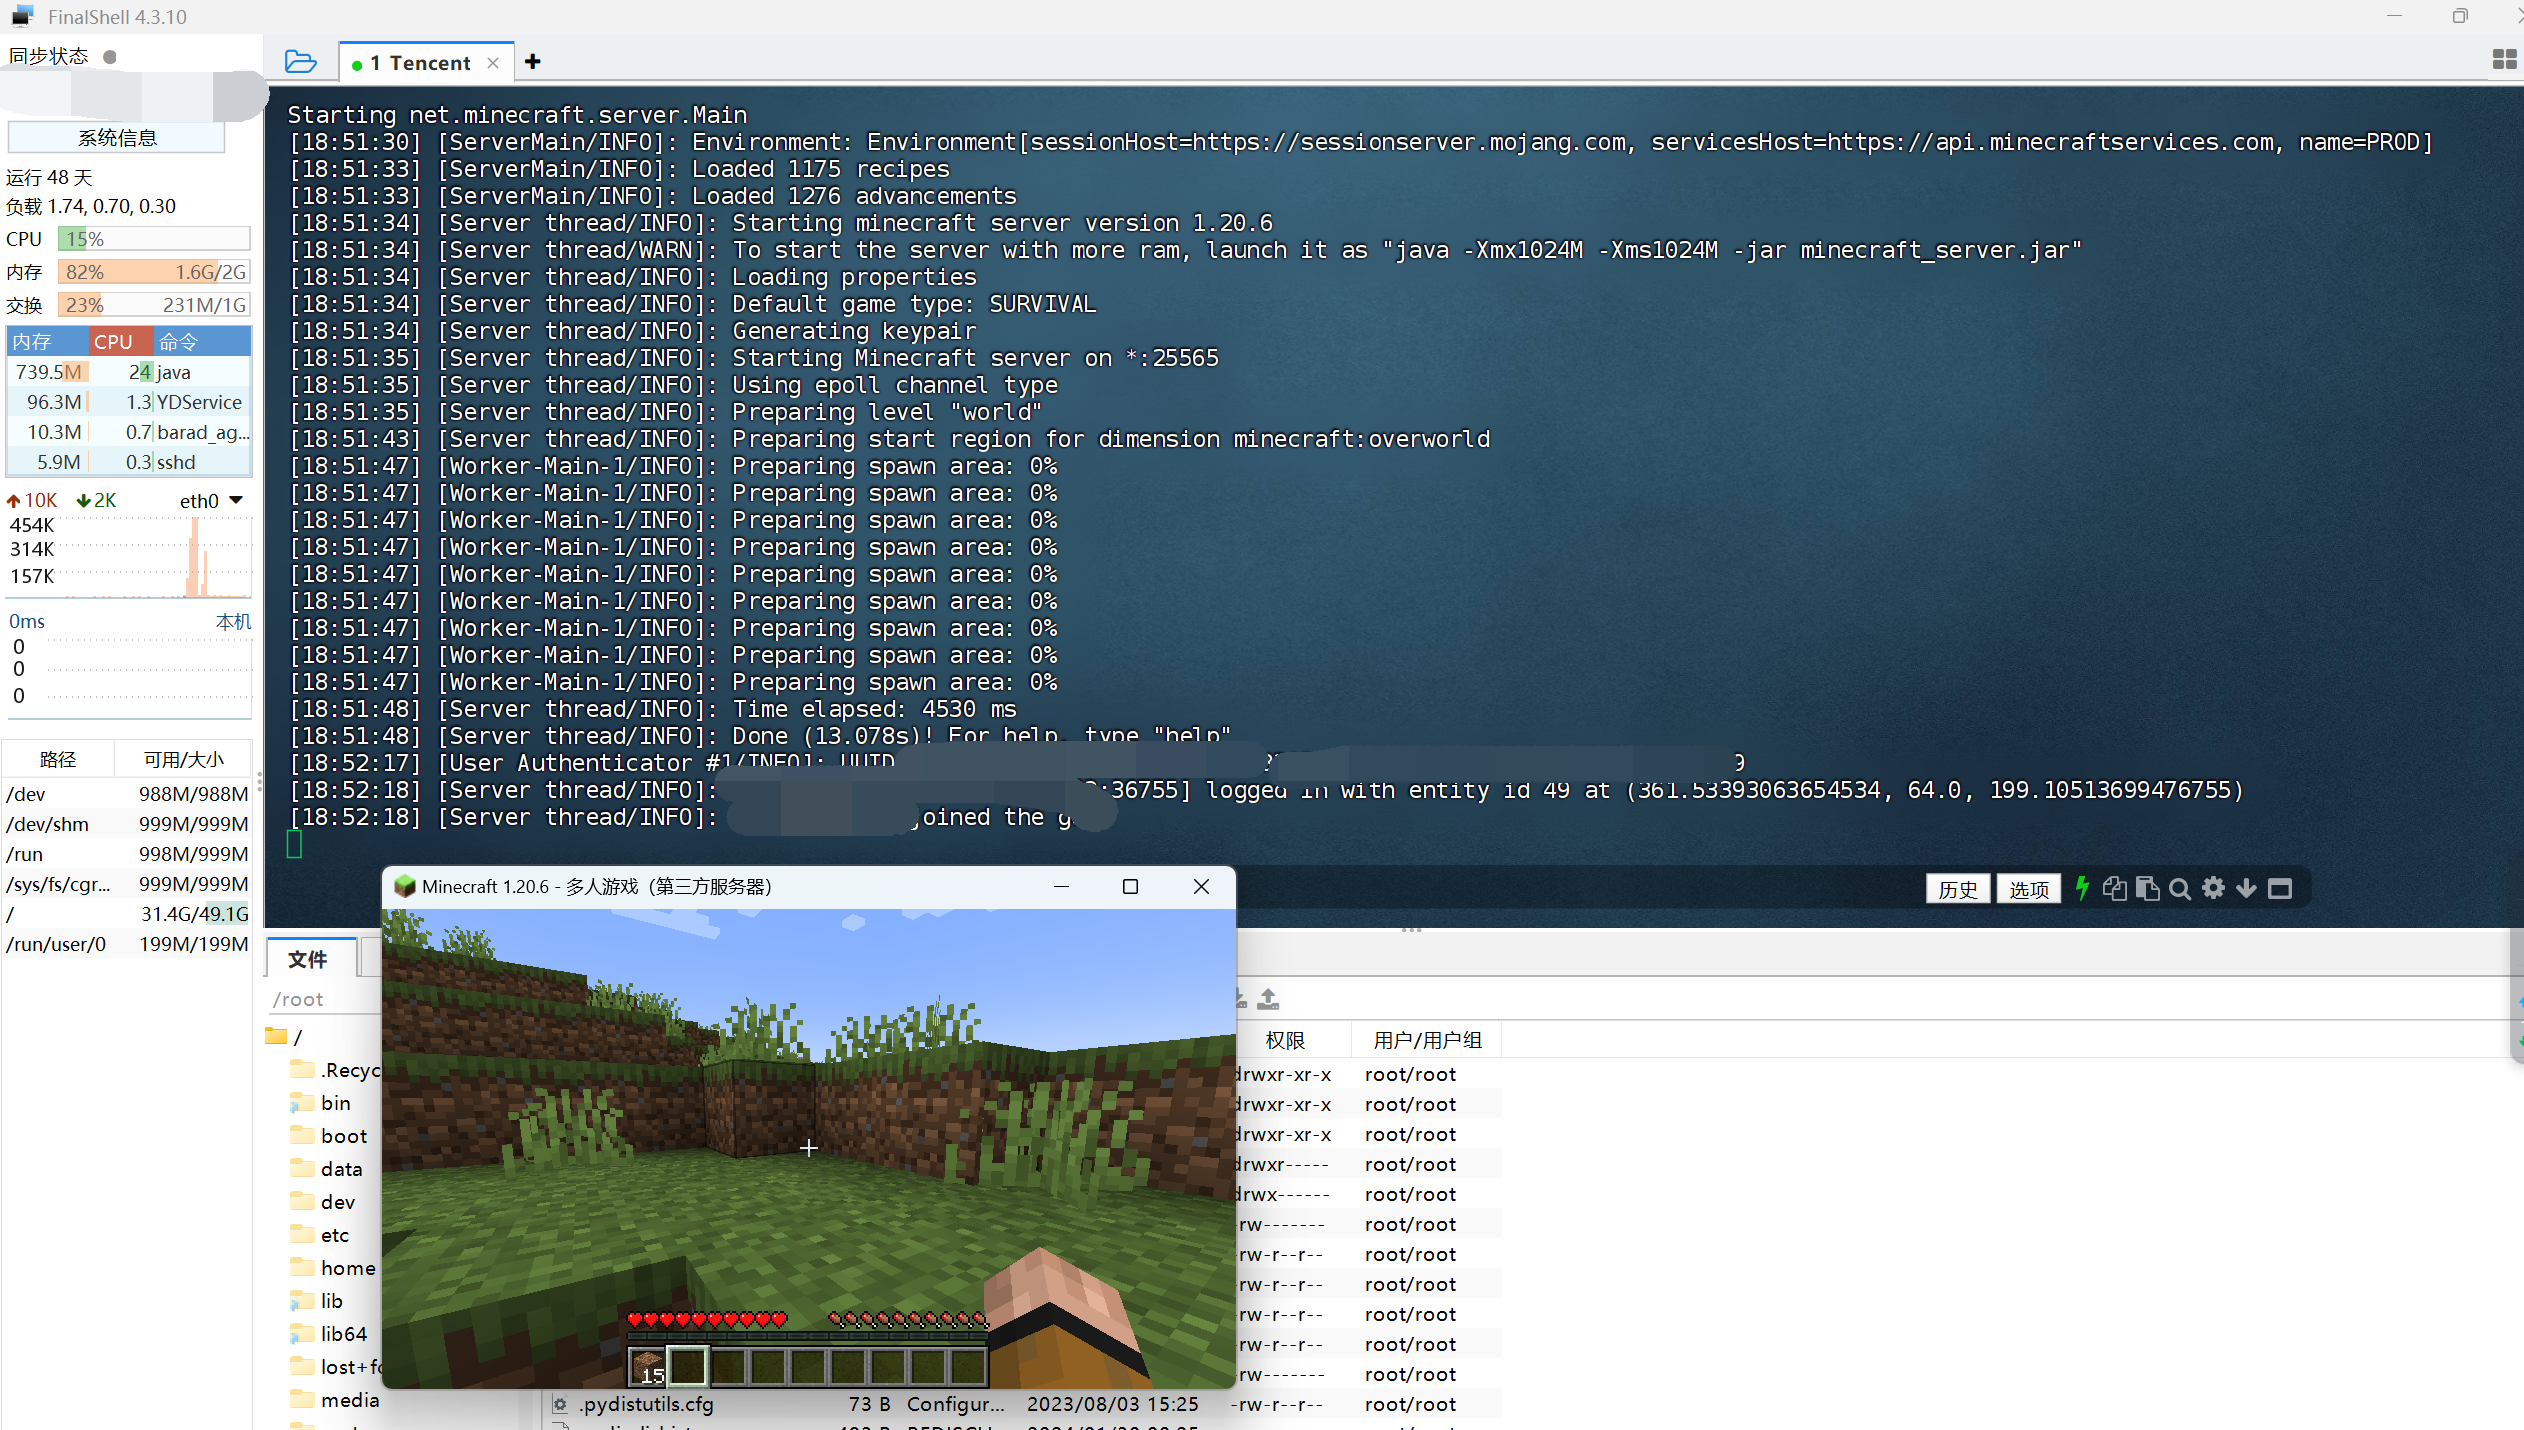
Task: Select the barad_ag process row
Action: point(129,432)
